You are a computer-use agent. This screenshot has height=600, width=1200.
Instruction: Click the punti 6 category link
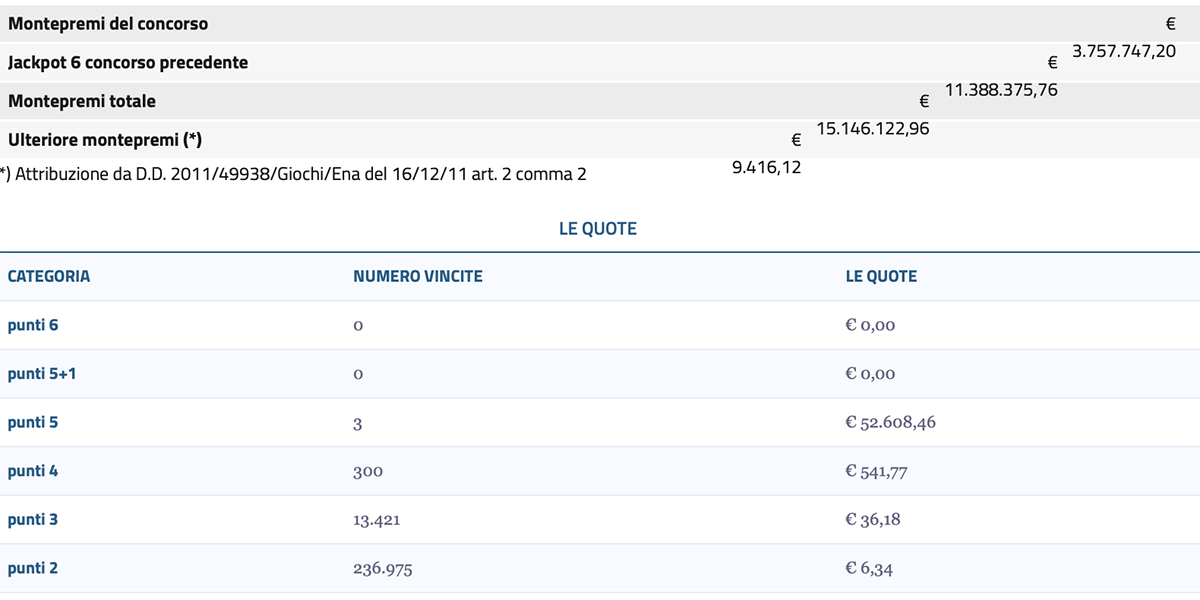click(x=32, y=325)
